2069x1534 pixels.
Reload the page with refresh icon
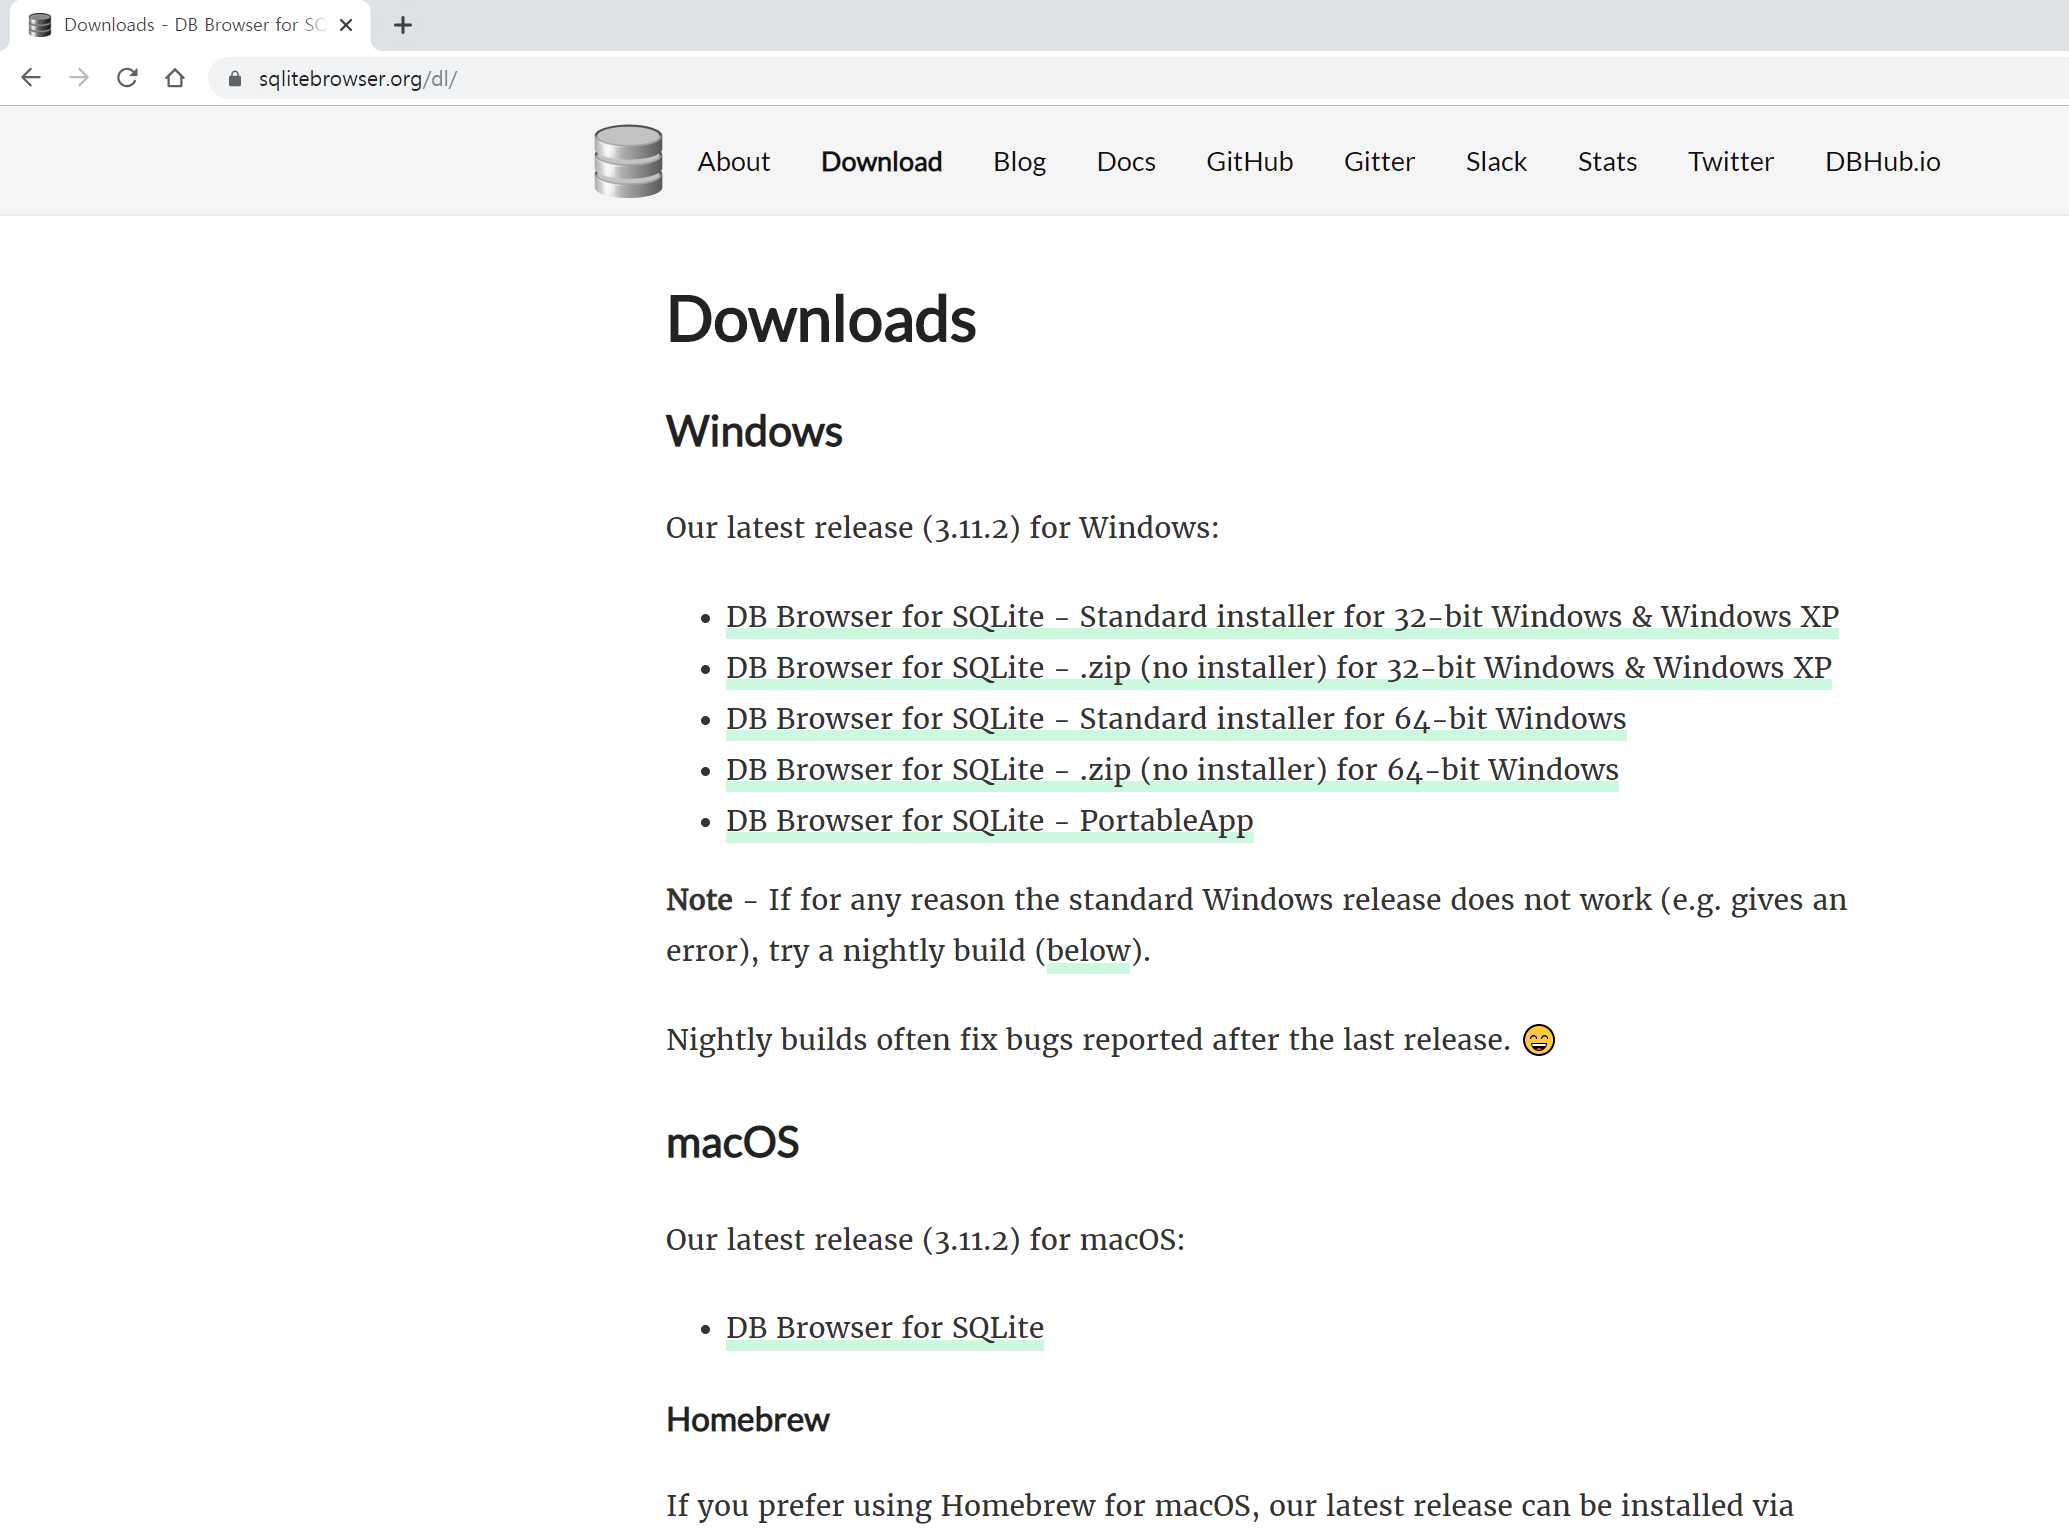(x=127, y=78)
